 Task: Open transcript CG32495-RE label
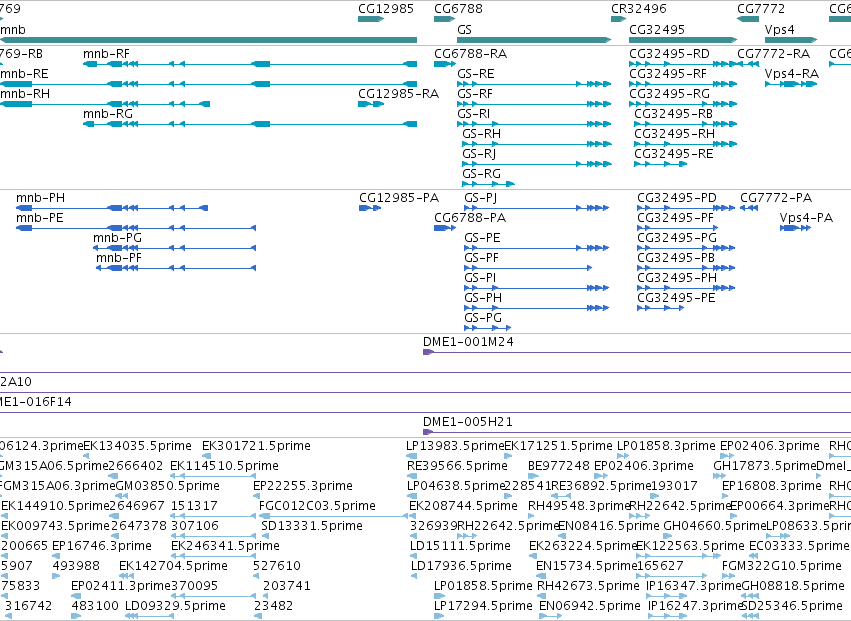coord(674,154)
